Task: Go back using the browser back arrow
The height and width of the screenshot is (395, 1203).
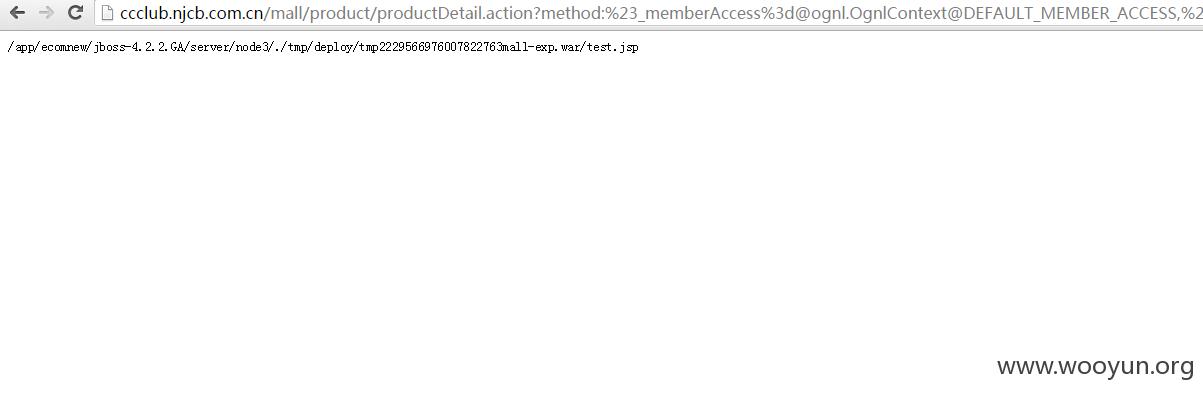Action: [17, 13]
